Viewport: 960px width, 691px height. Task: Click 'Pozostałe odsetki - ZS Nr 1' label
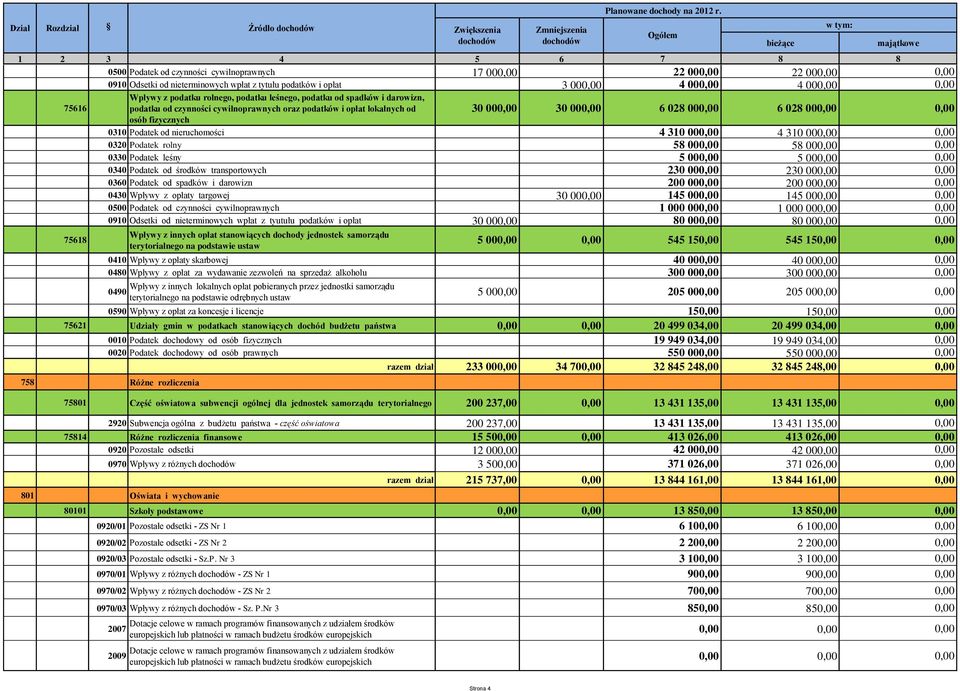point(178,526)
